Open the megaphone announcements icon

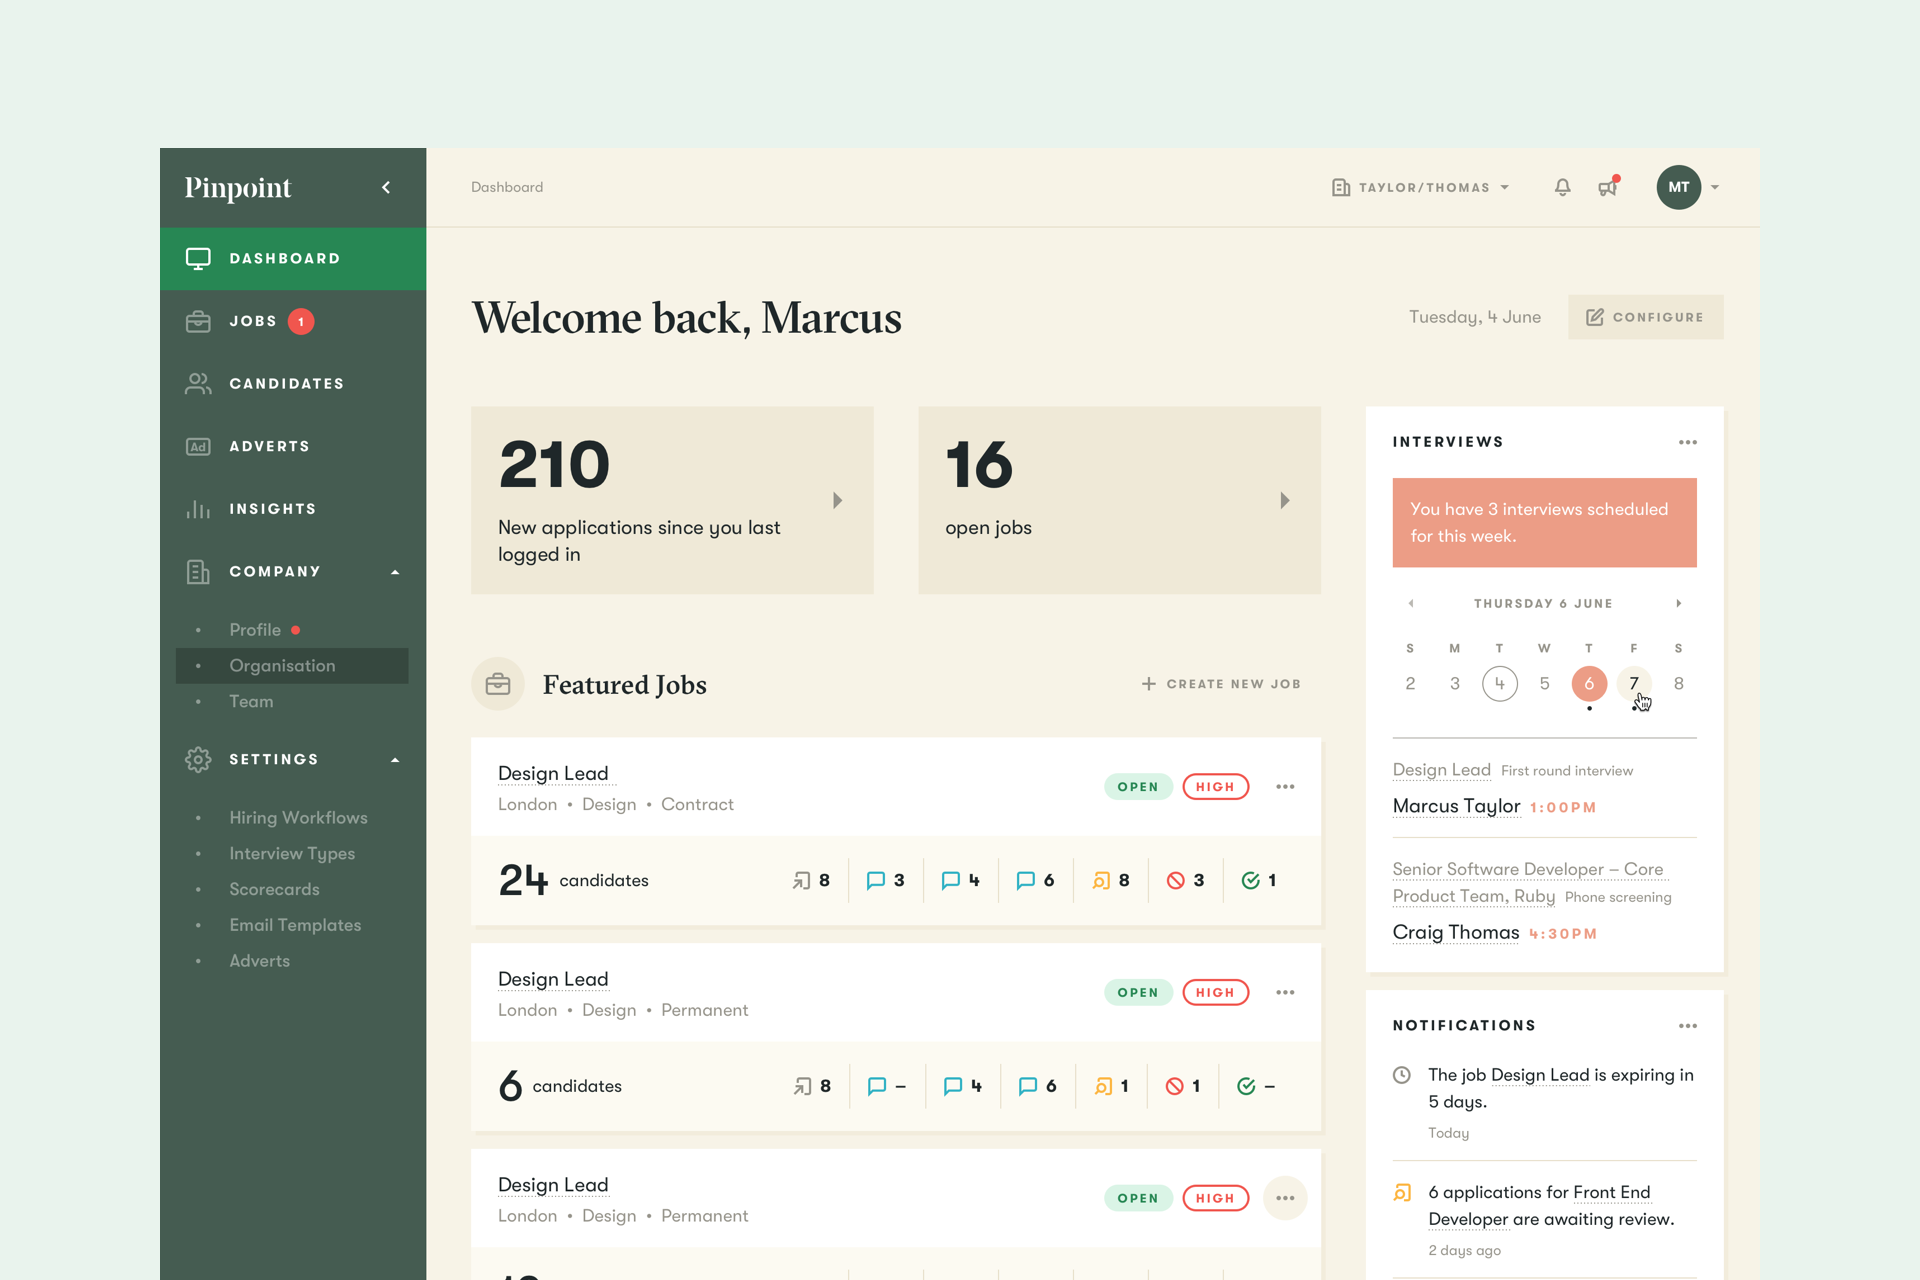tap(1607, 187)
